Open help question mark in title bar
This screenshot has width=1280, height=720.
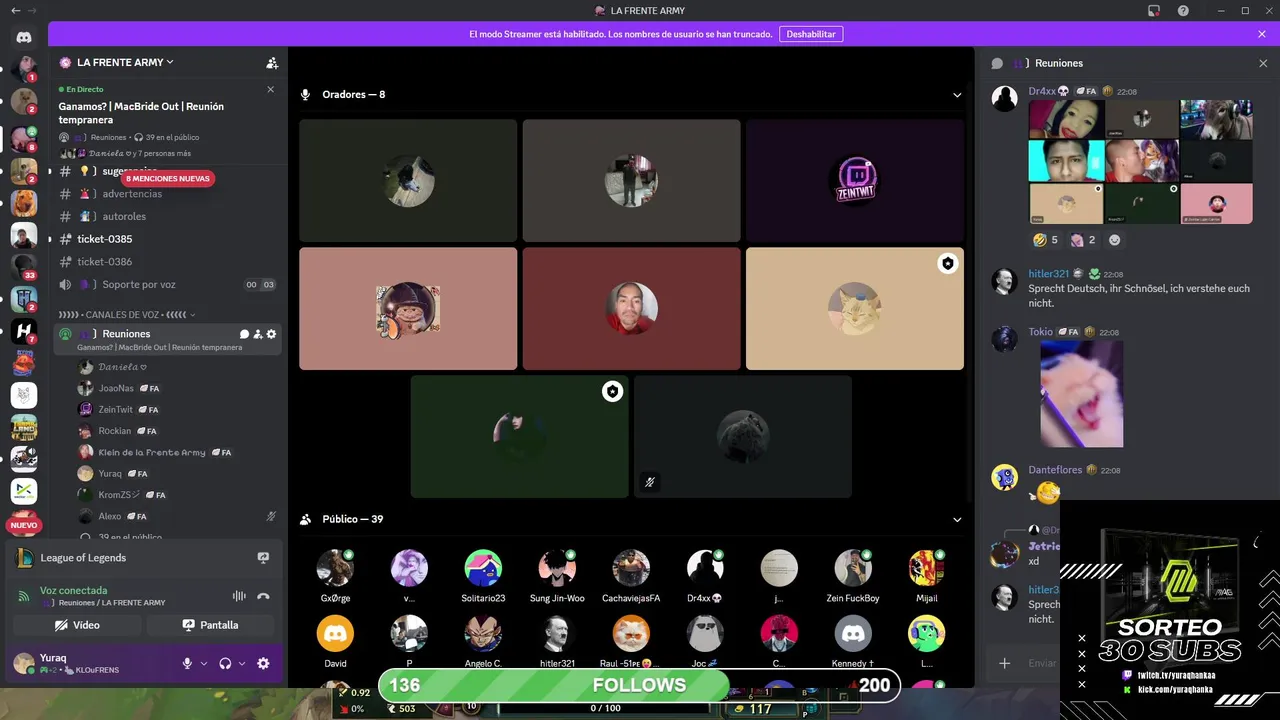coord(1183,11)
